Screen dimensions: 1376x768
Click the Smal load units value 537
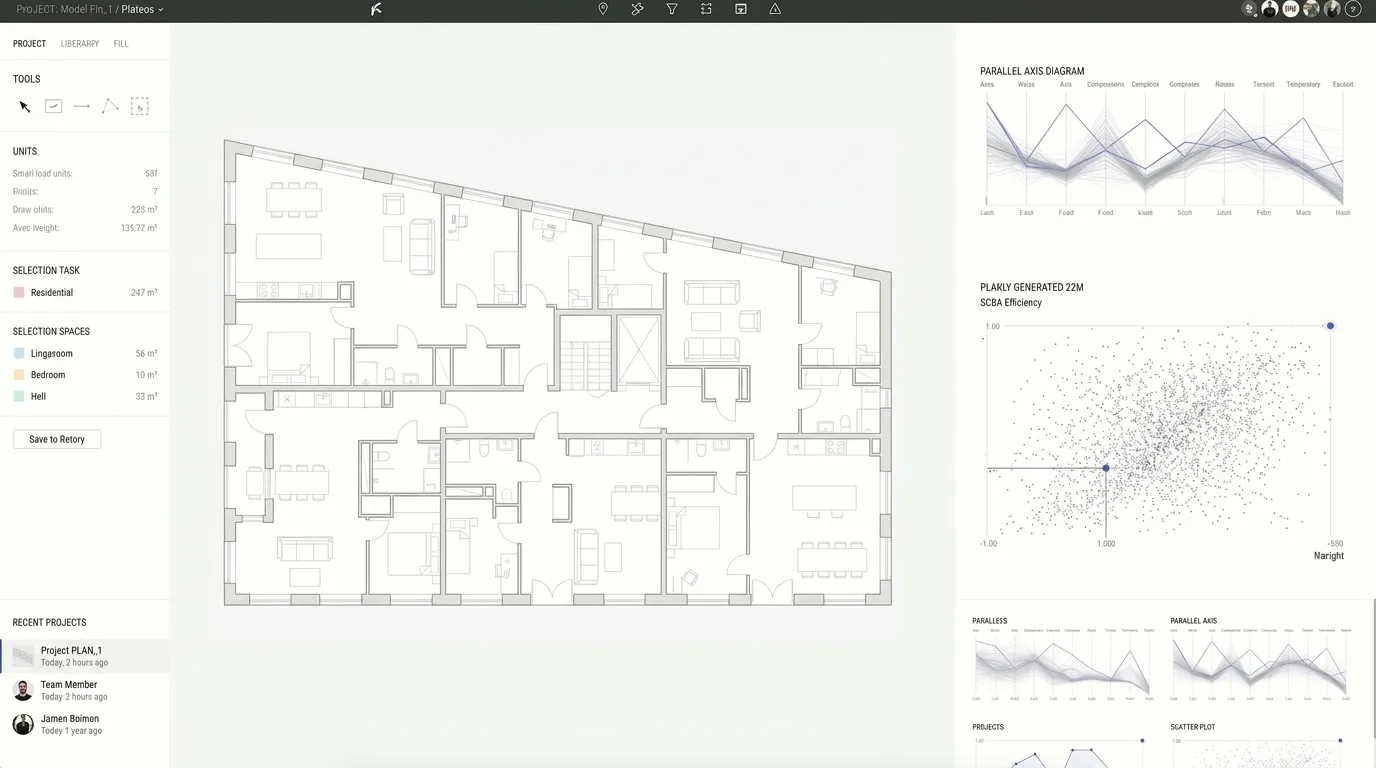tap(151, 174)
